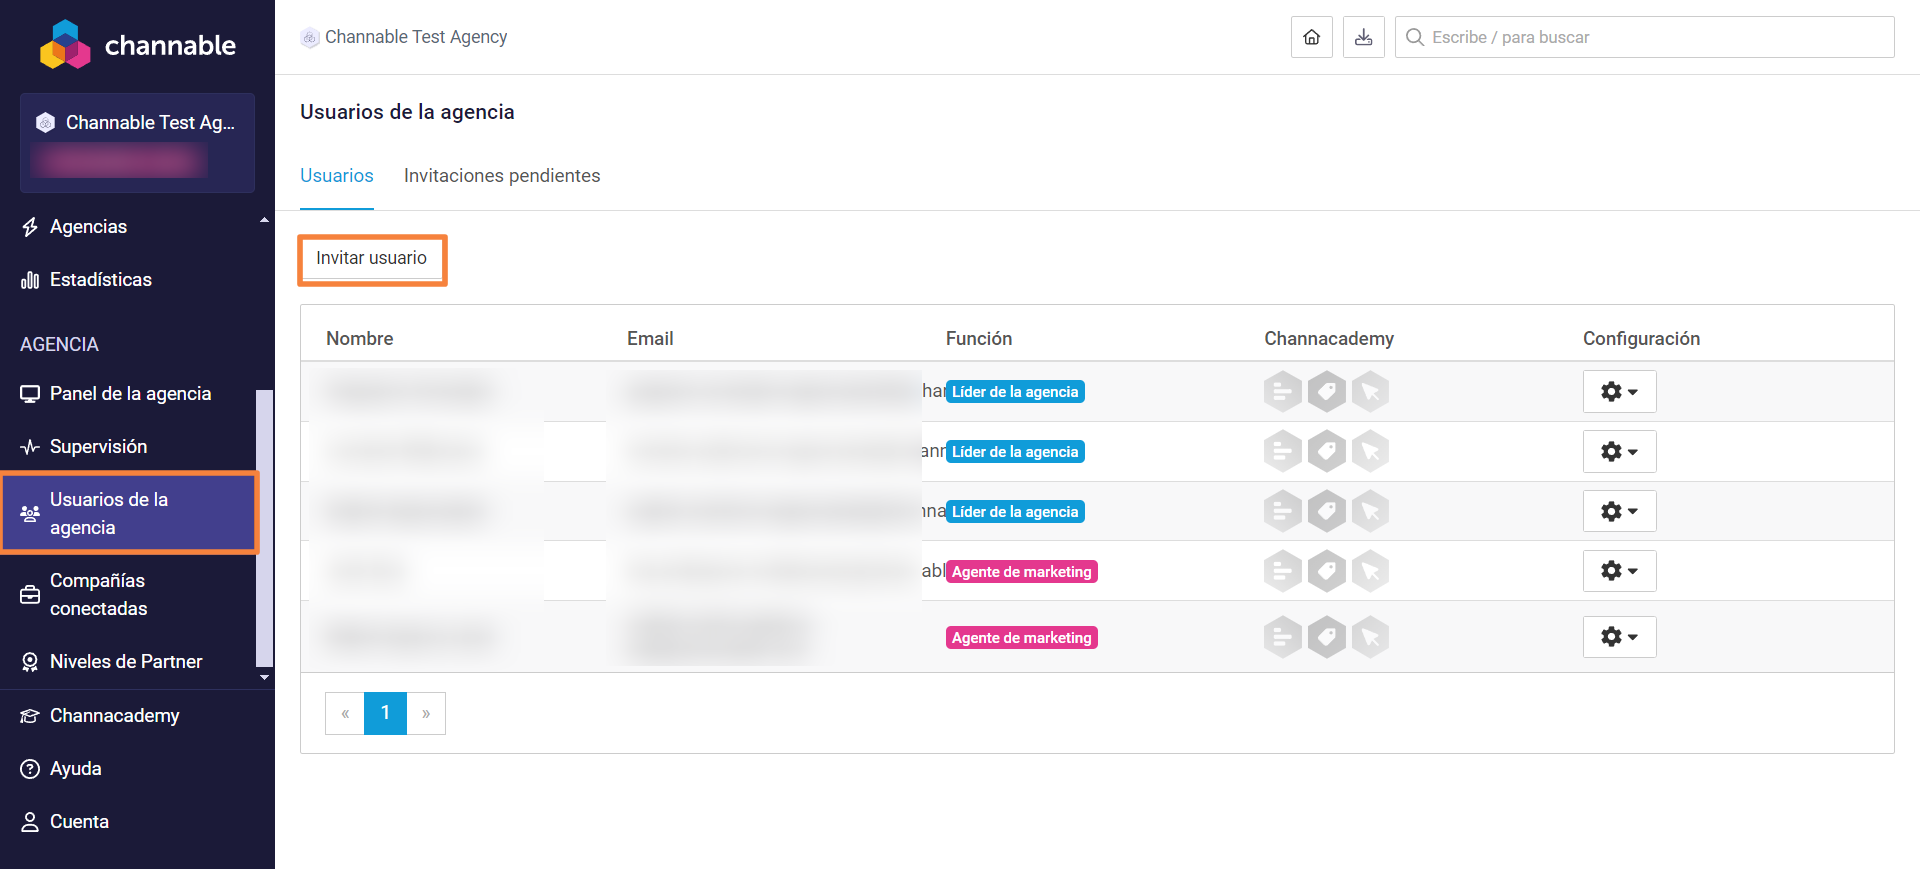Click the monitor icon for Panel de la agencia
This screenshot has width=1920, height=869.
30,394
